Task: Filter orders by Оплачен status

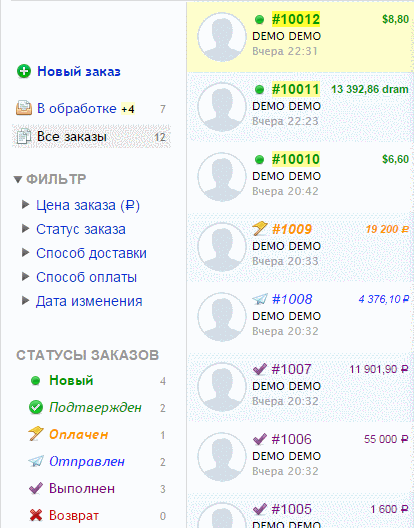Action: tap(78, 434)
